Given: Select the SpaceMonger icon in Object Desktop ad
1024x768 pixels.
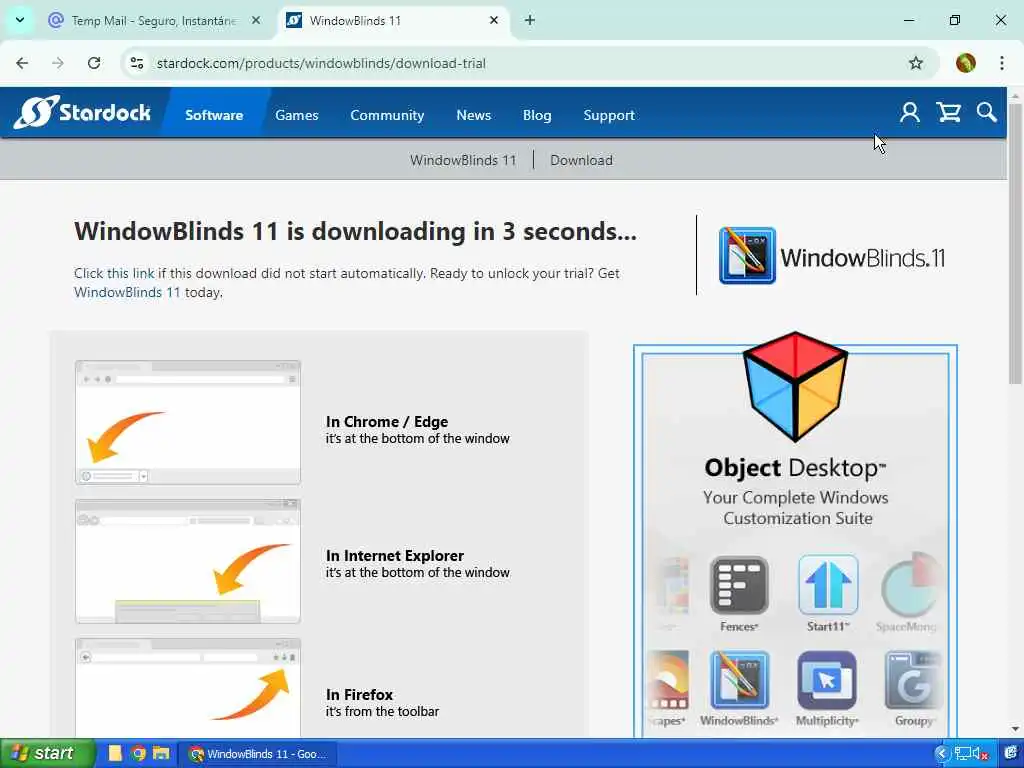Looking at the screenshot, I should coord(909,585).
